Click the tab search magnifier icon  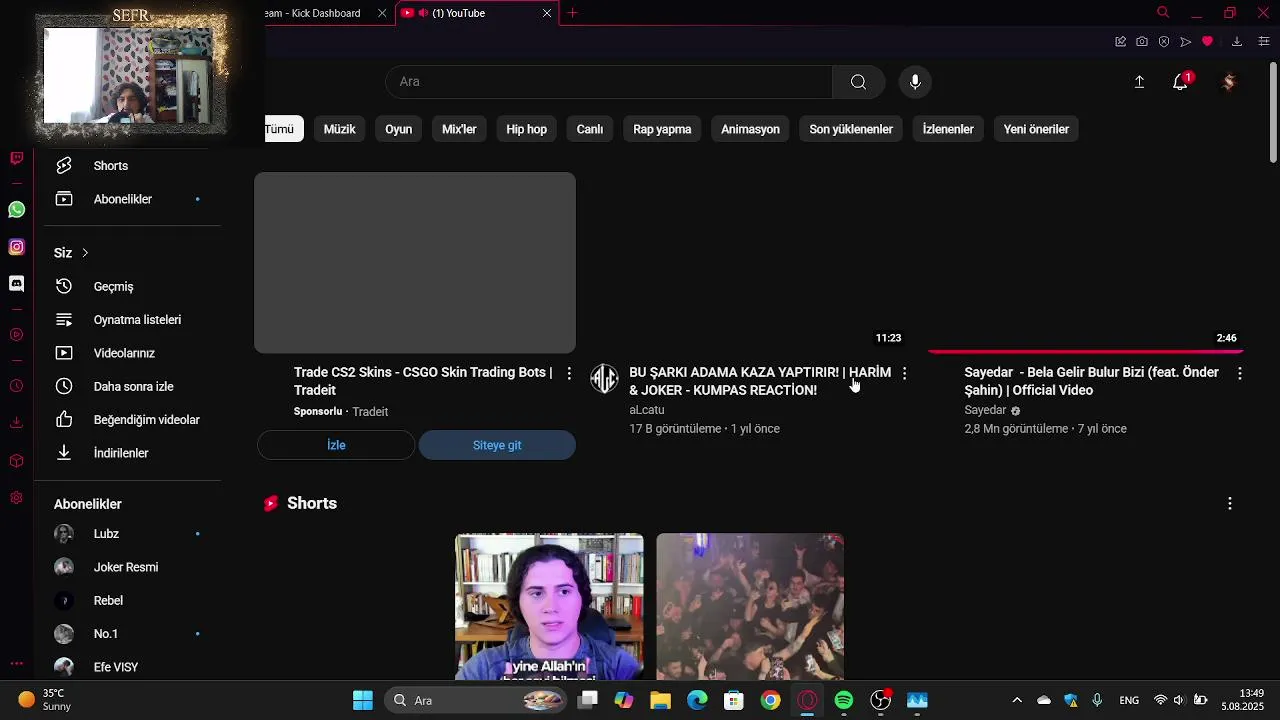1163,13
